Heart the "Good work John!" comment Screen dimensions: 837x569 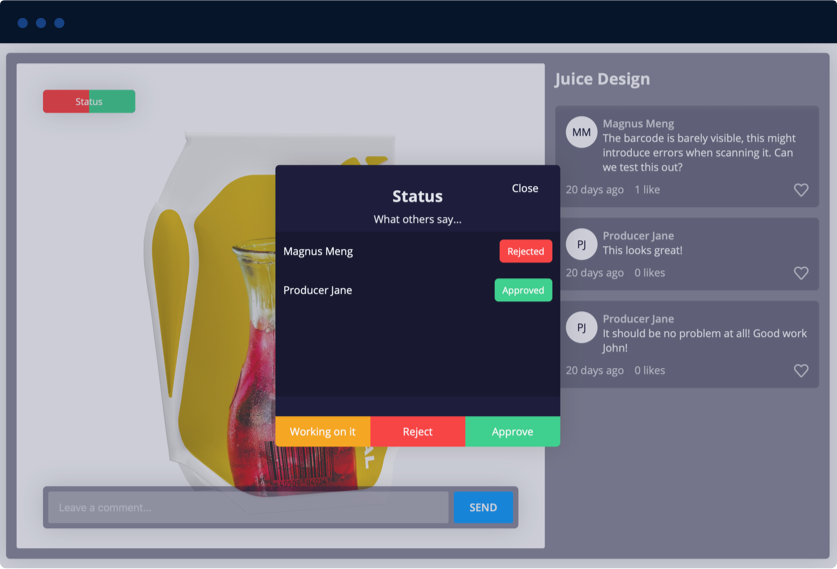pyautogui.click(x=800, y=371)
